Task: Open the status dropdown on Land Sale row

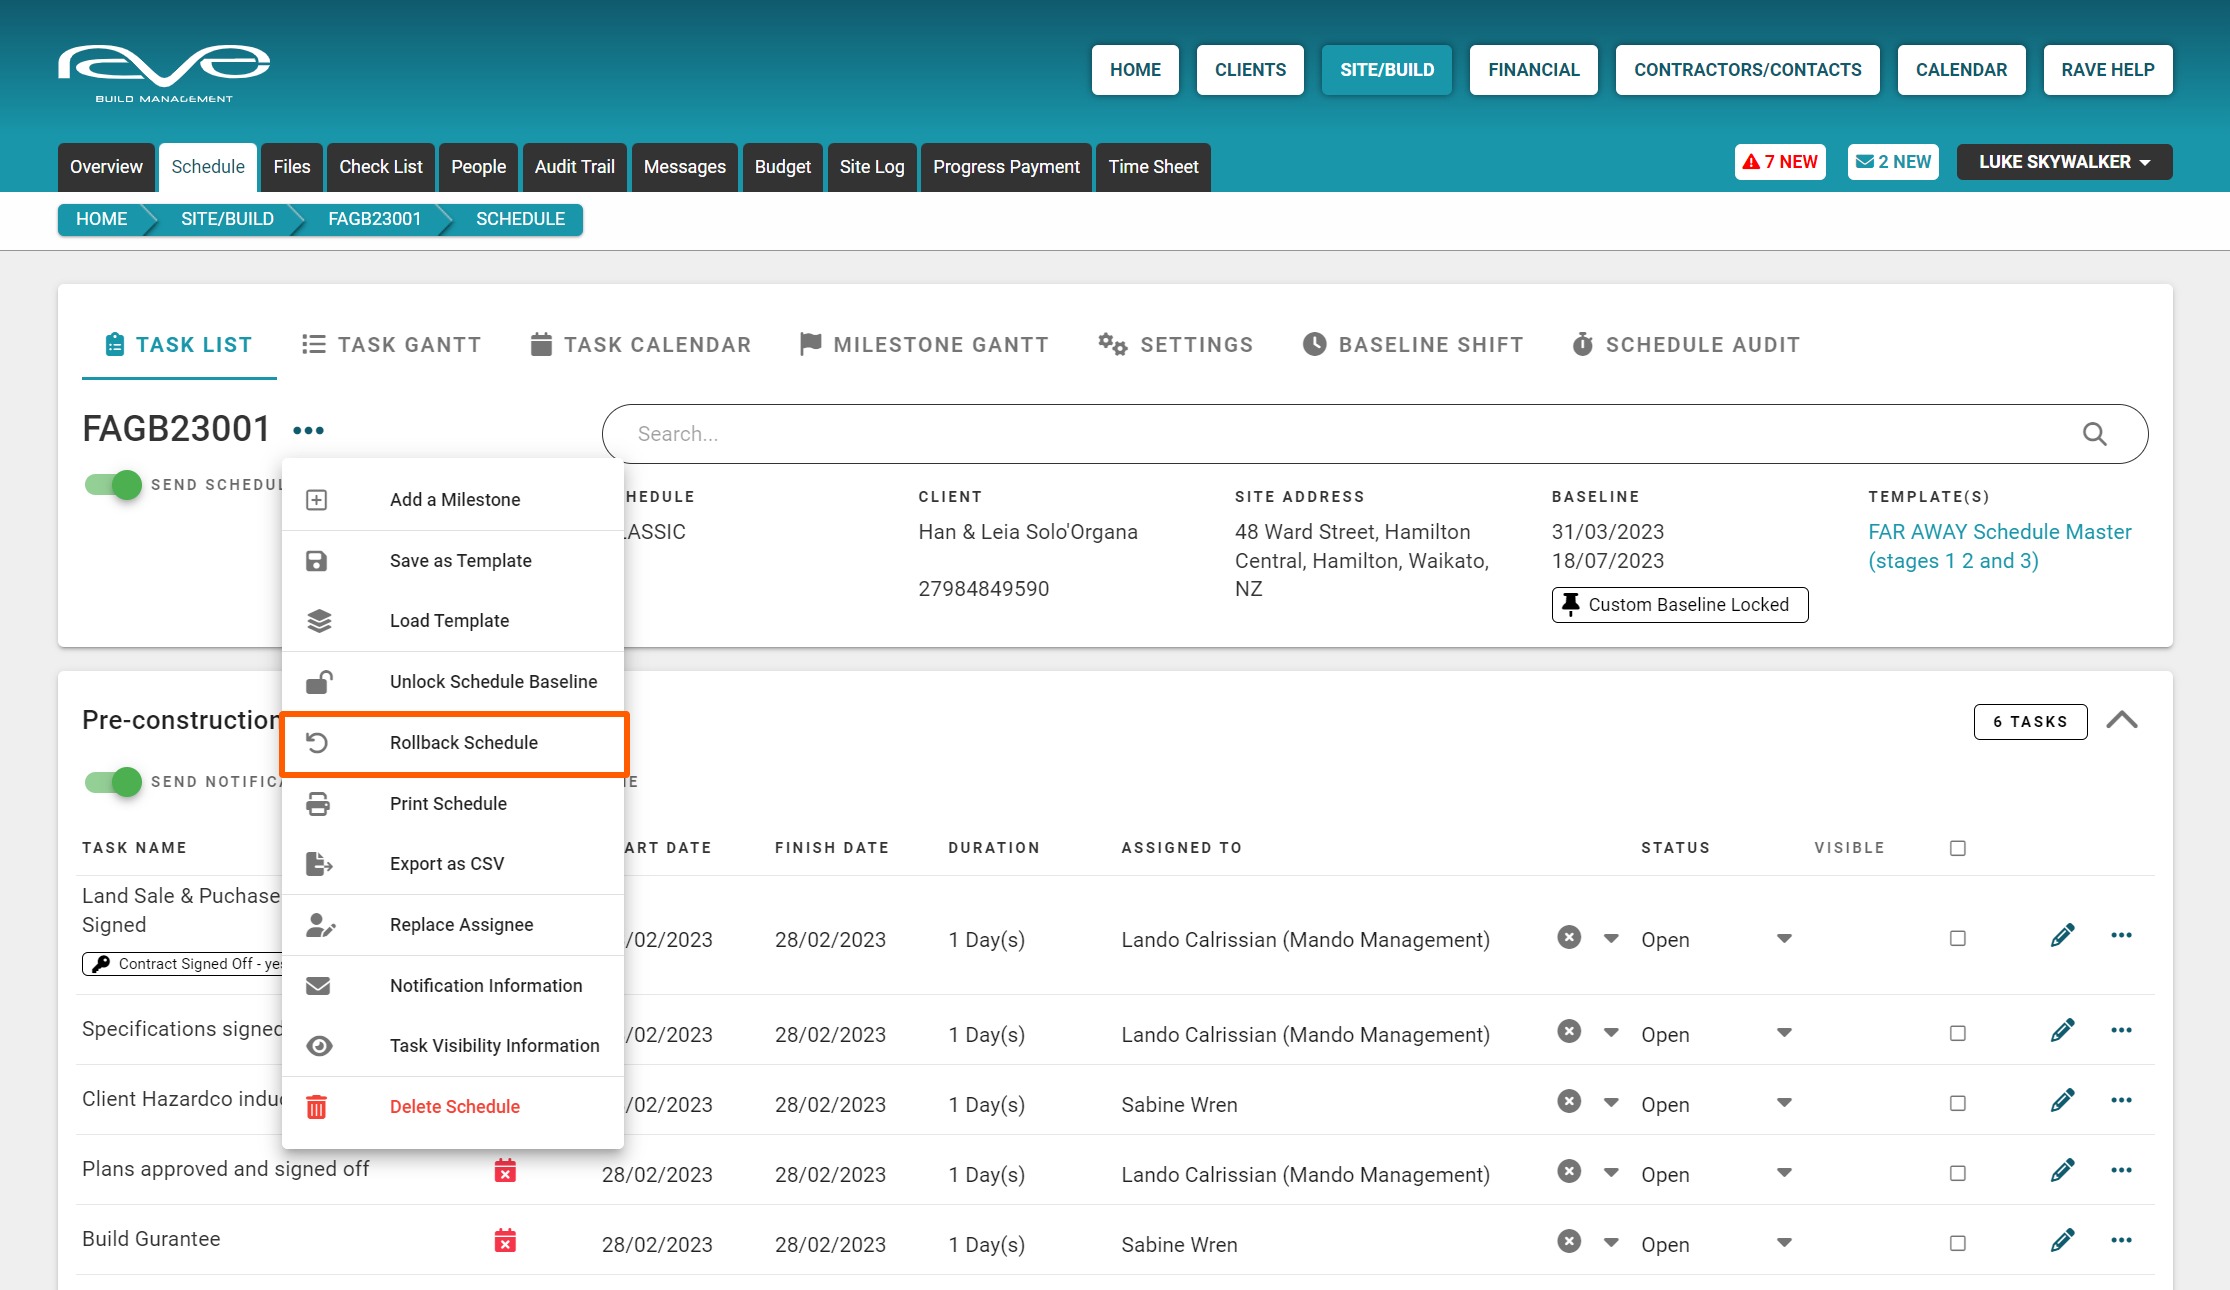Action: click(x=1784, y=939)
